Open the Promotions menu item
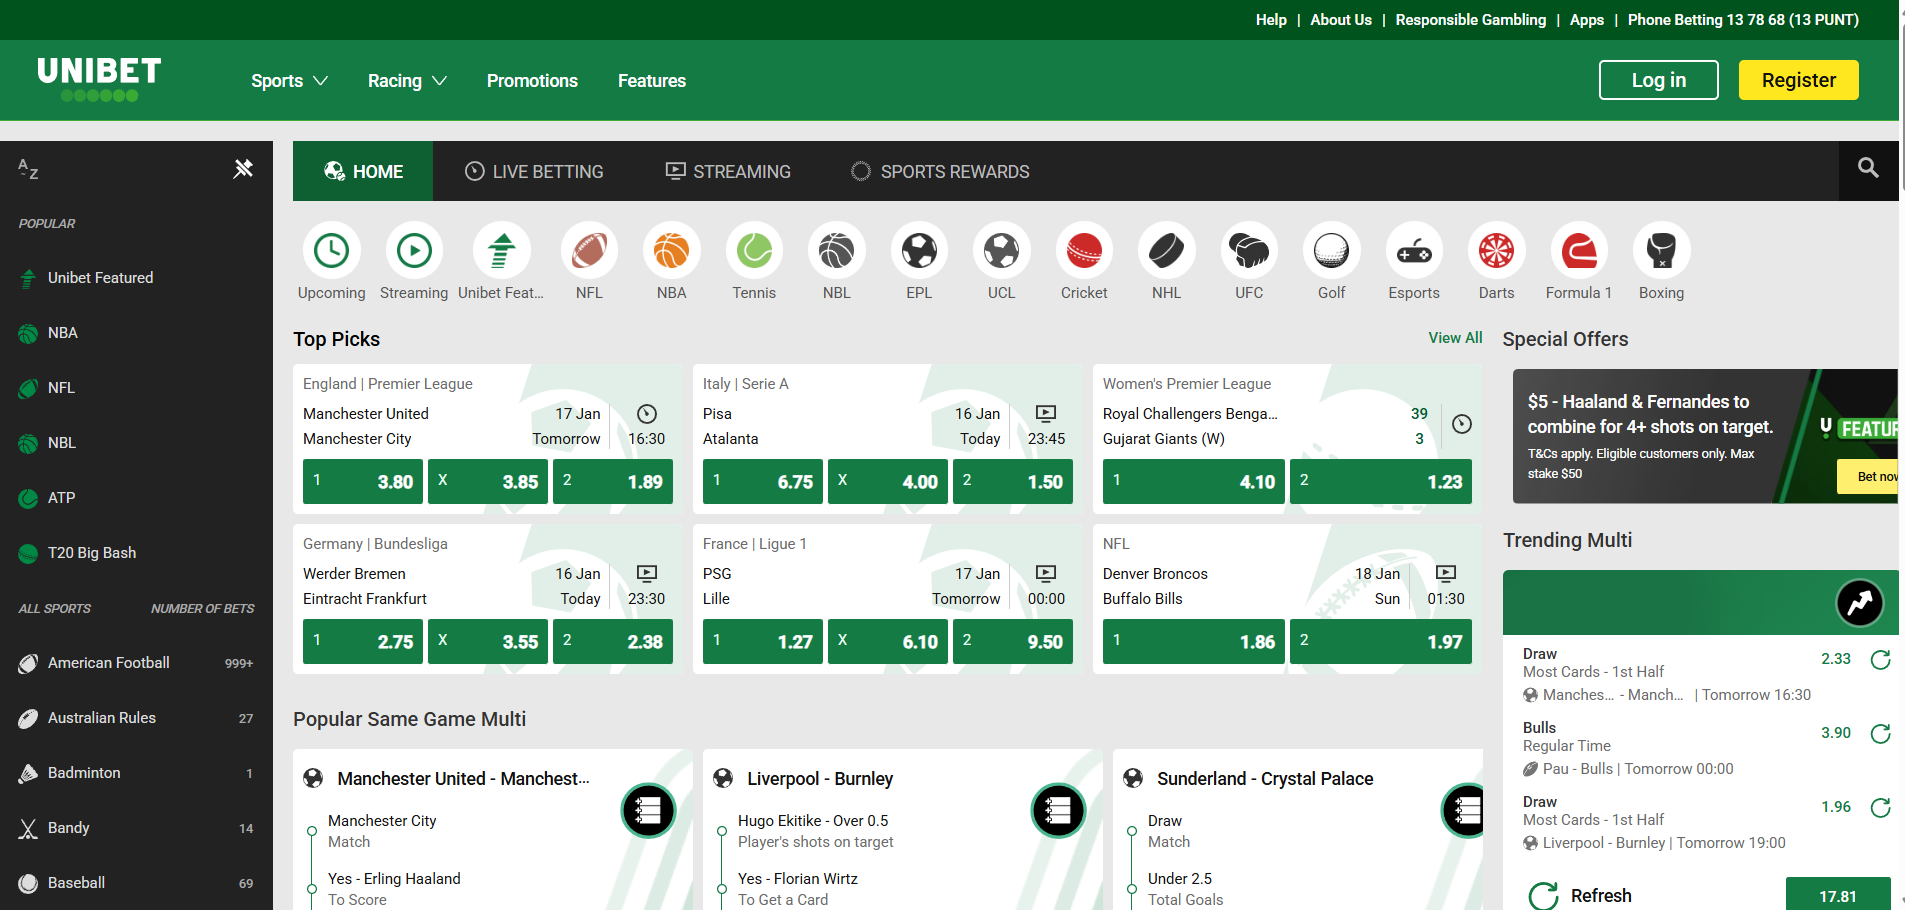 pos(532,81)
